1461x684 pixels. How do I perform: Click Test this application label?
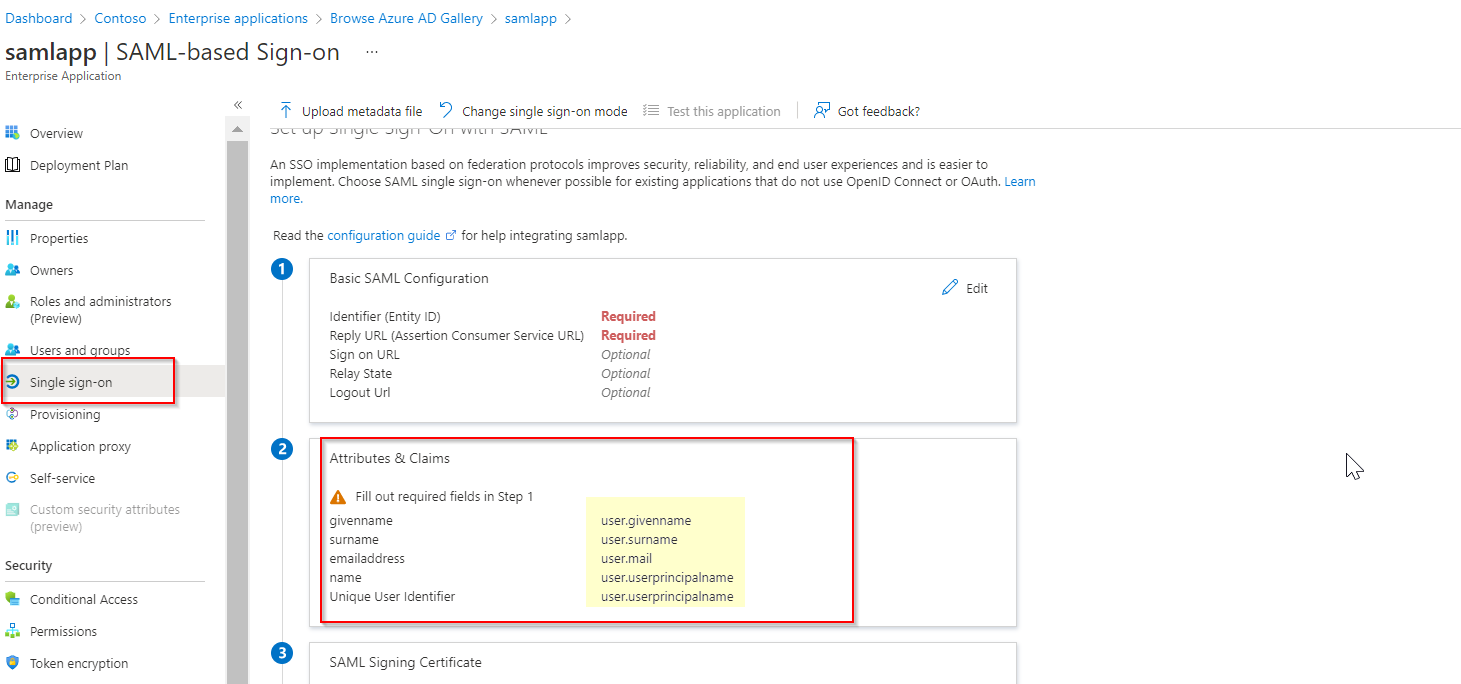point(724,111)
